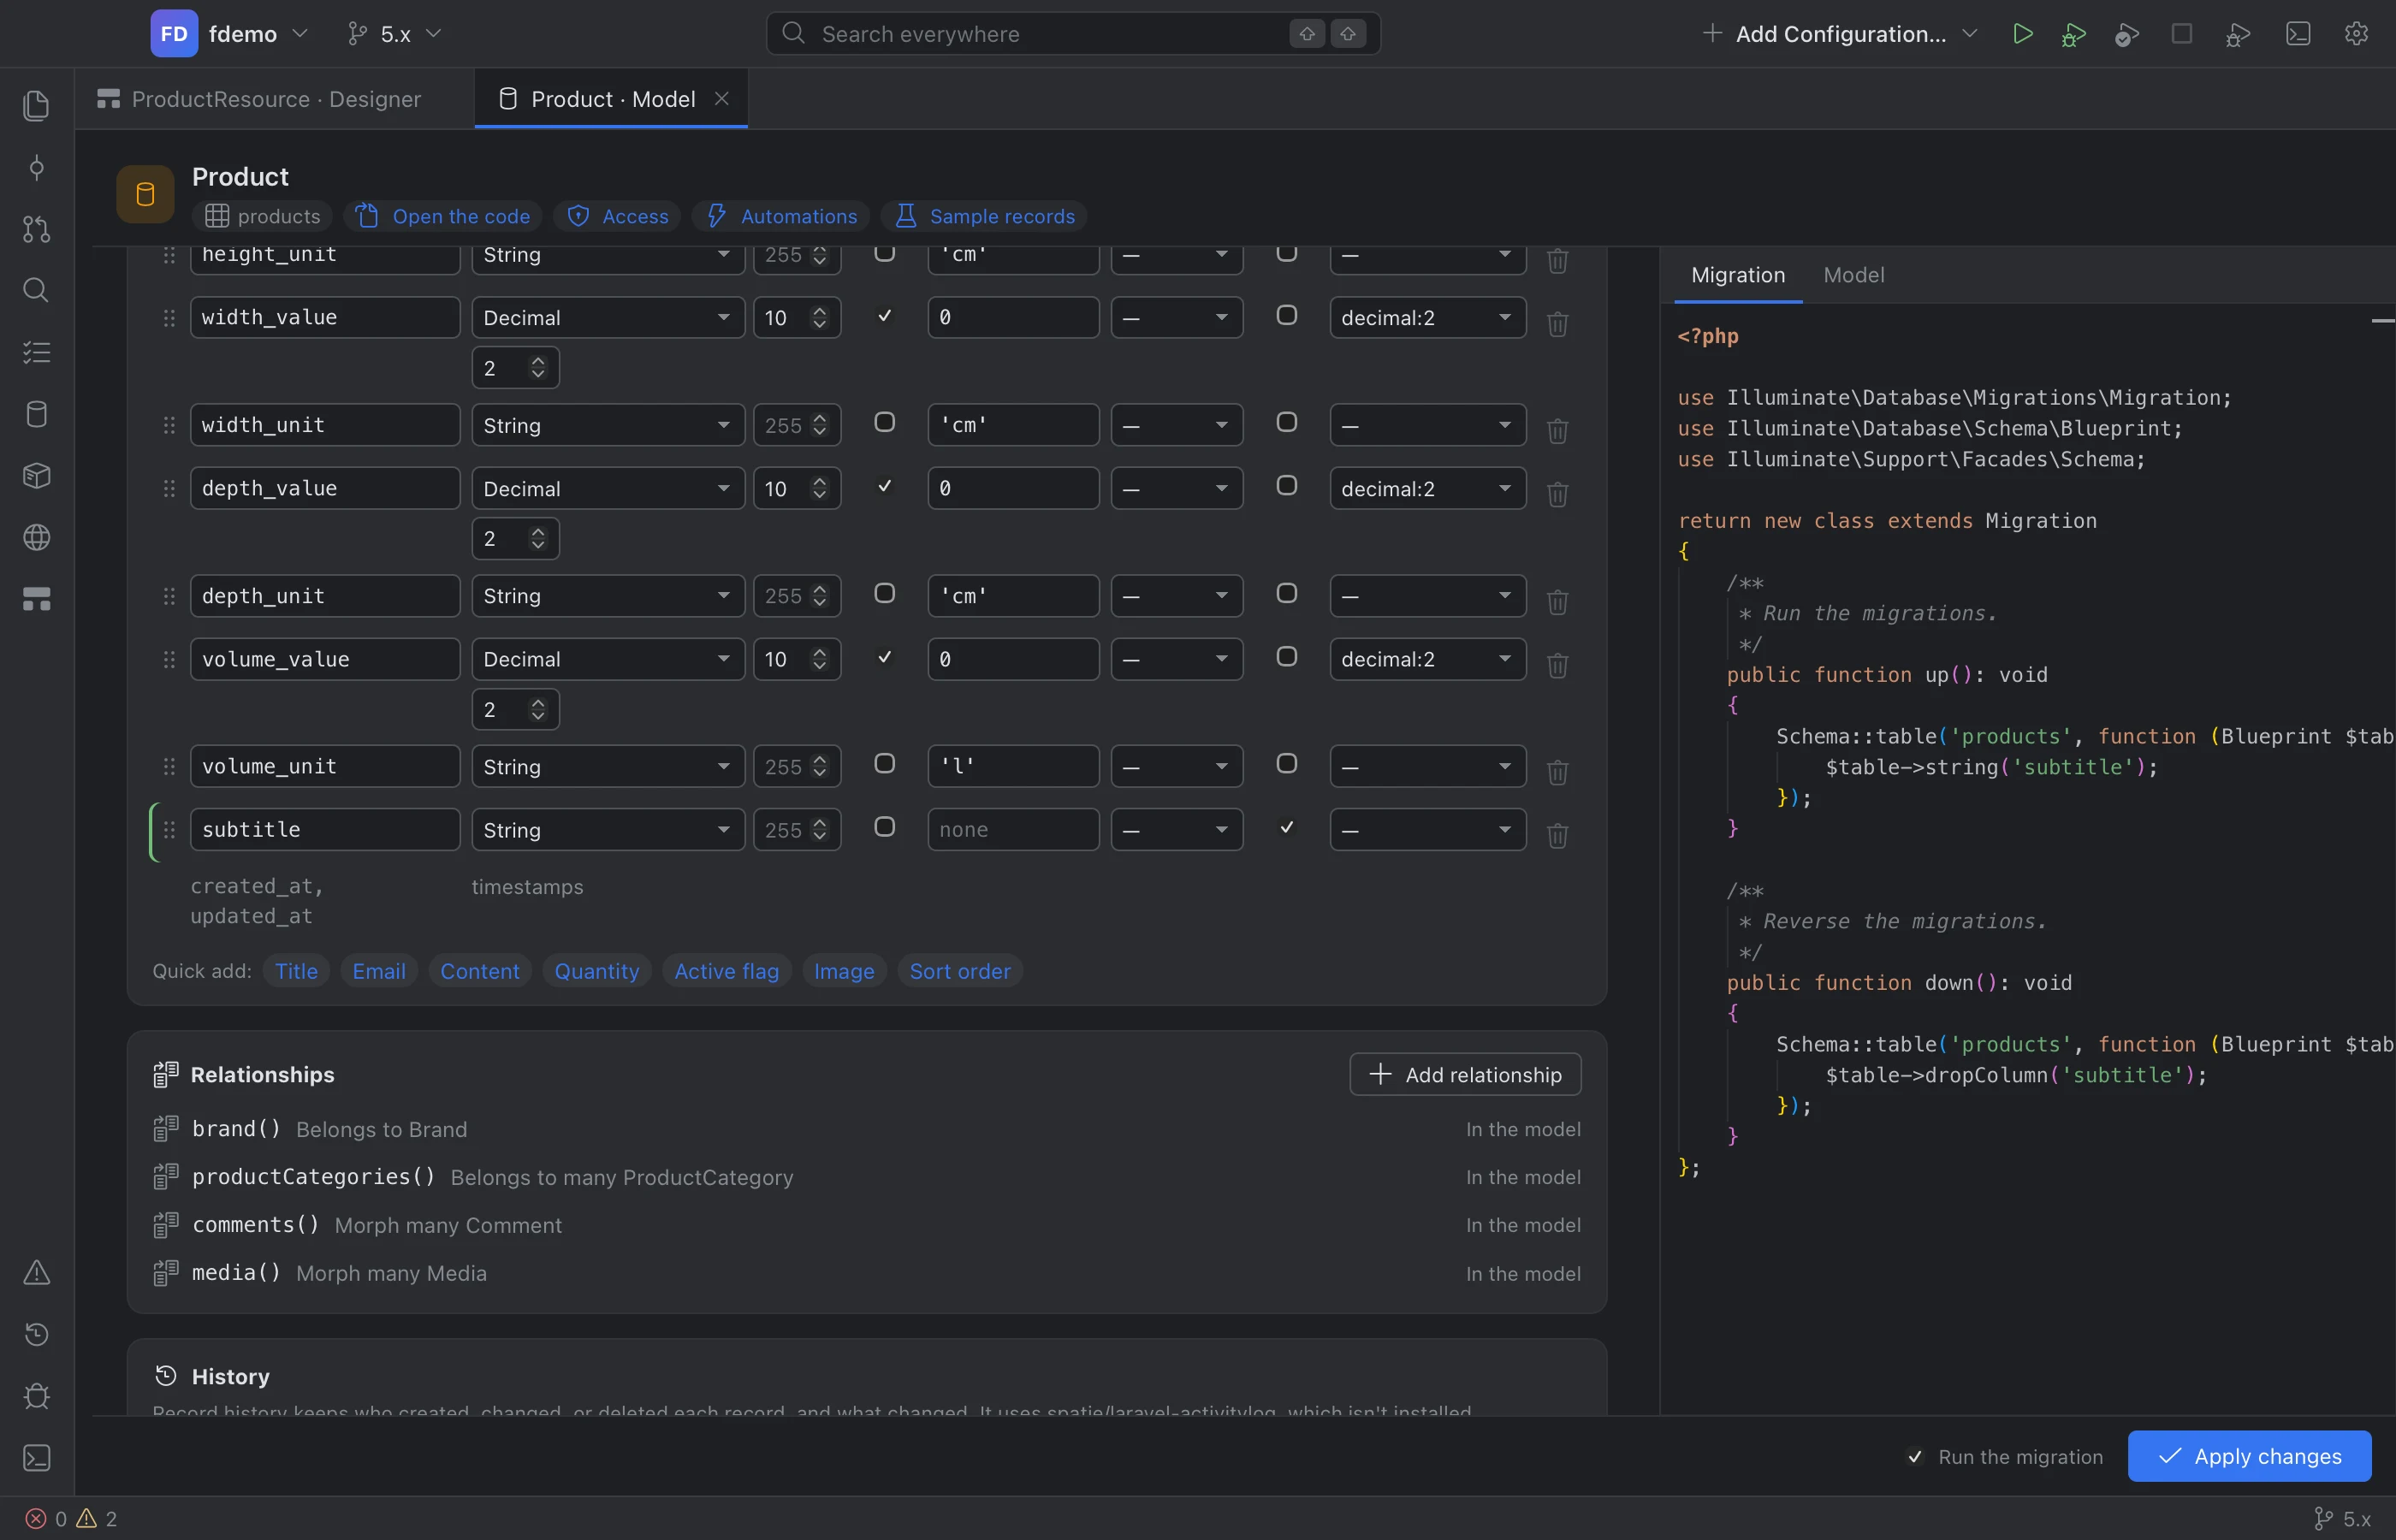Toggle the Run the migration checkbox

1914,1457
